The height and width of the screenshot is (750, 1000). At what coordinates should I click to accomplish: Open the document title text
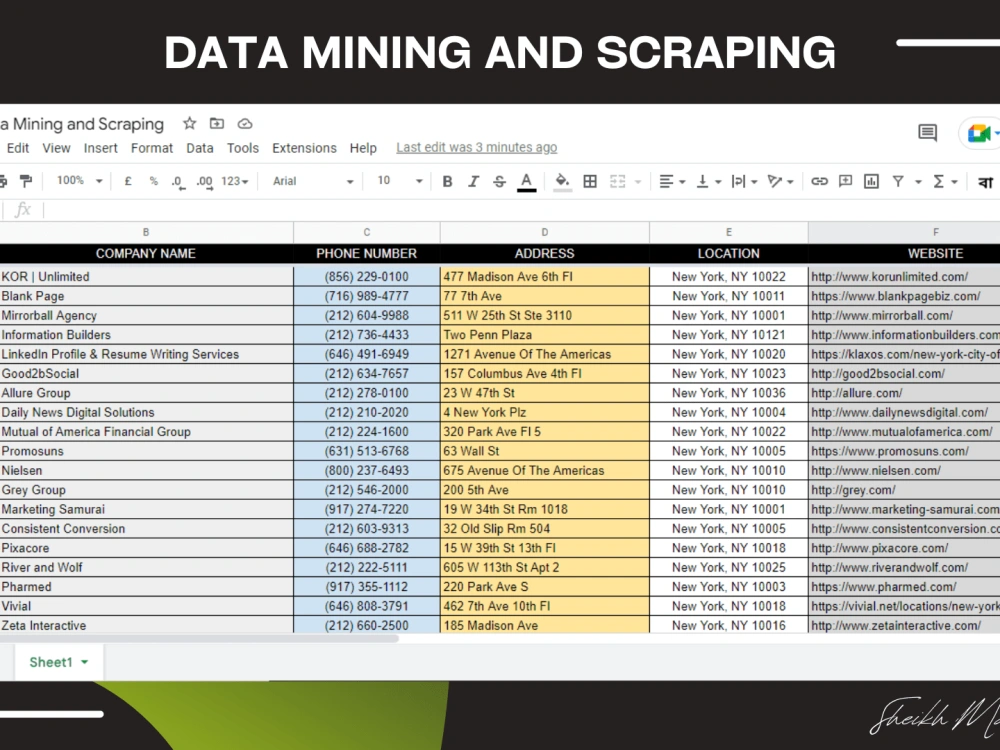point(82,124)
